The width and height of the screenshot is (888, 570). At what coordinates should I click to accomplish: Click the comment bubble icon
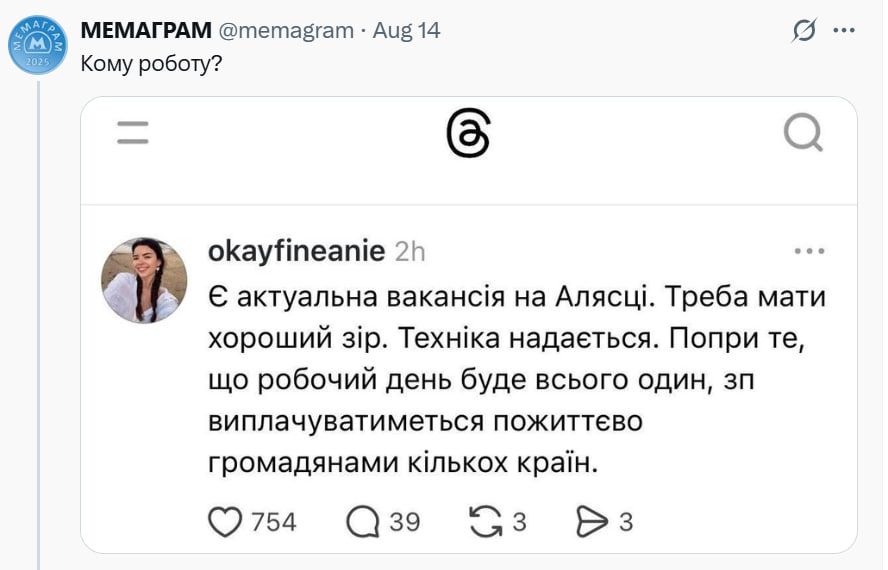[363, 521]
